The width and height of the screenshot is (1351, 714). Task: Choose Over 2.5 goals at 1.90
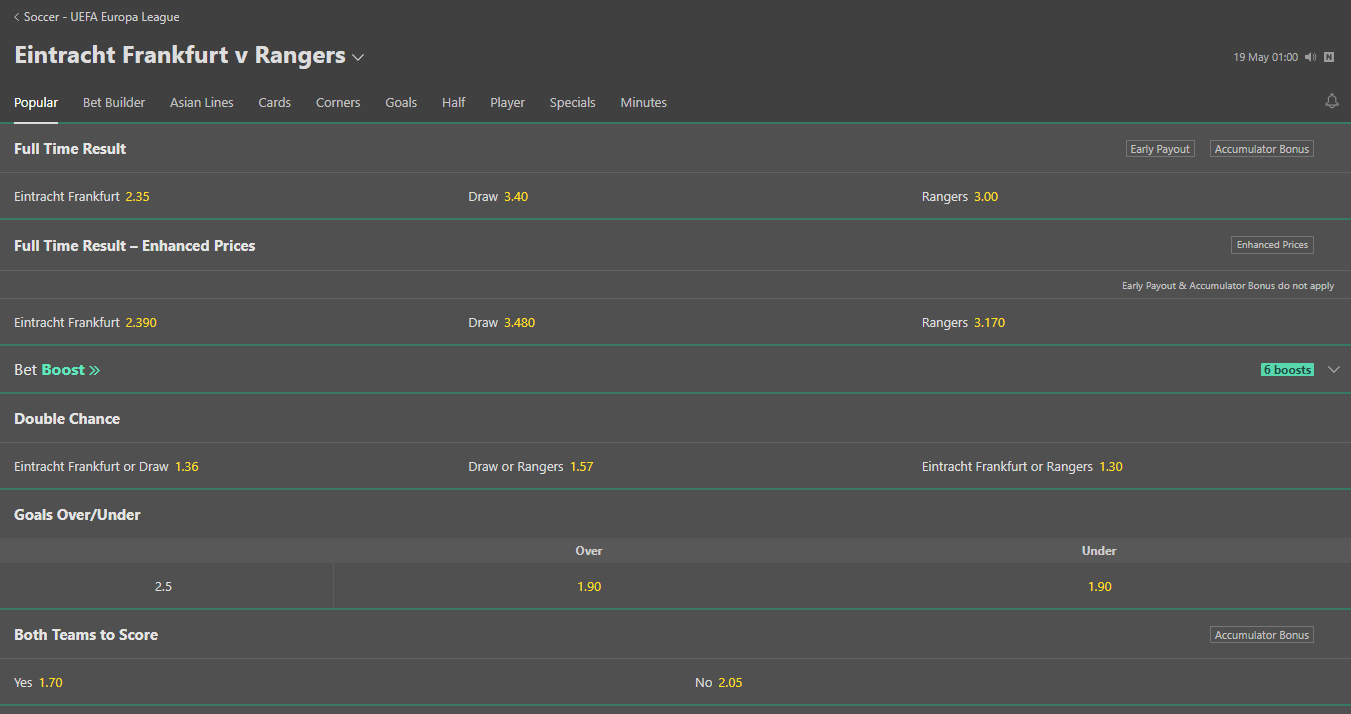[589, 587]
